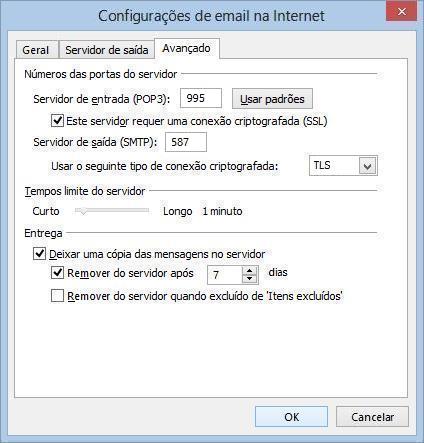The height and width of the screenshot is (443, 424).
Task: Click the days number field showing 7
Action: click(x=225, y=275)
